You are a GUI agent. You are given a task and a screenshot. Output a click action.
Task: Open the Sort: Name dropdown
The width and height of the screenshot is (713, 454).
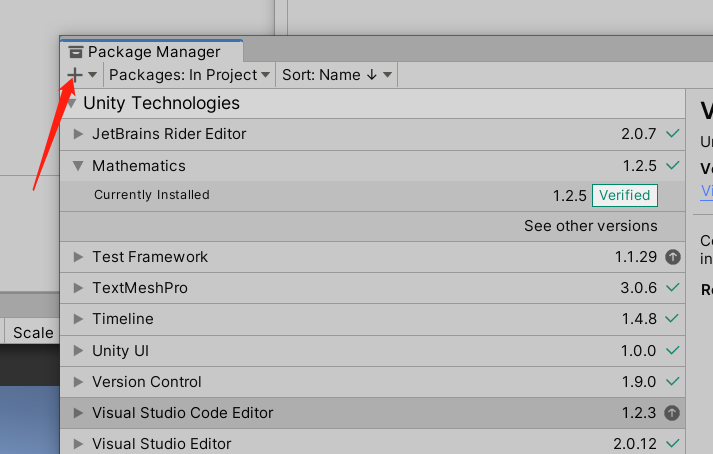337,75
